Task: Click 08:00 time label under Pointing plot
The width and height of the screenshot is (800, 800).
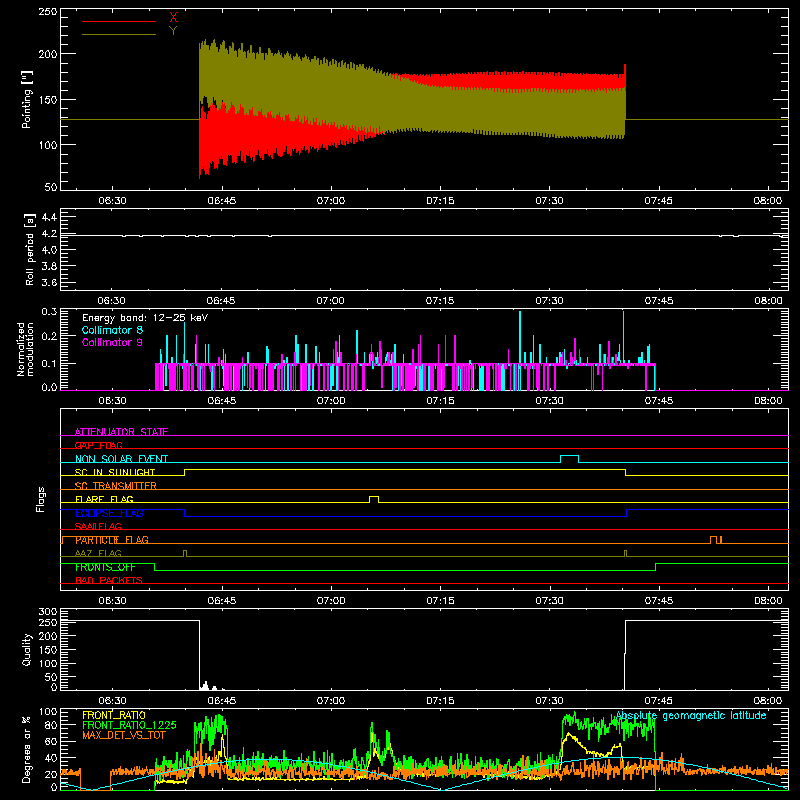Action: (768, 201)
